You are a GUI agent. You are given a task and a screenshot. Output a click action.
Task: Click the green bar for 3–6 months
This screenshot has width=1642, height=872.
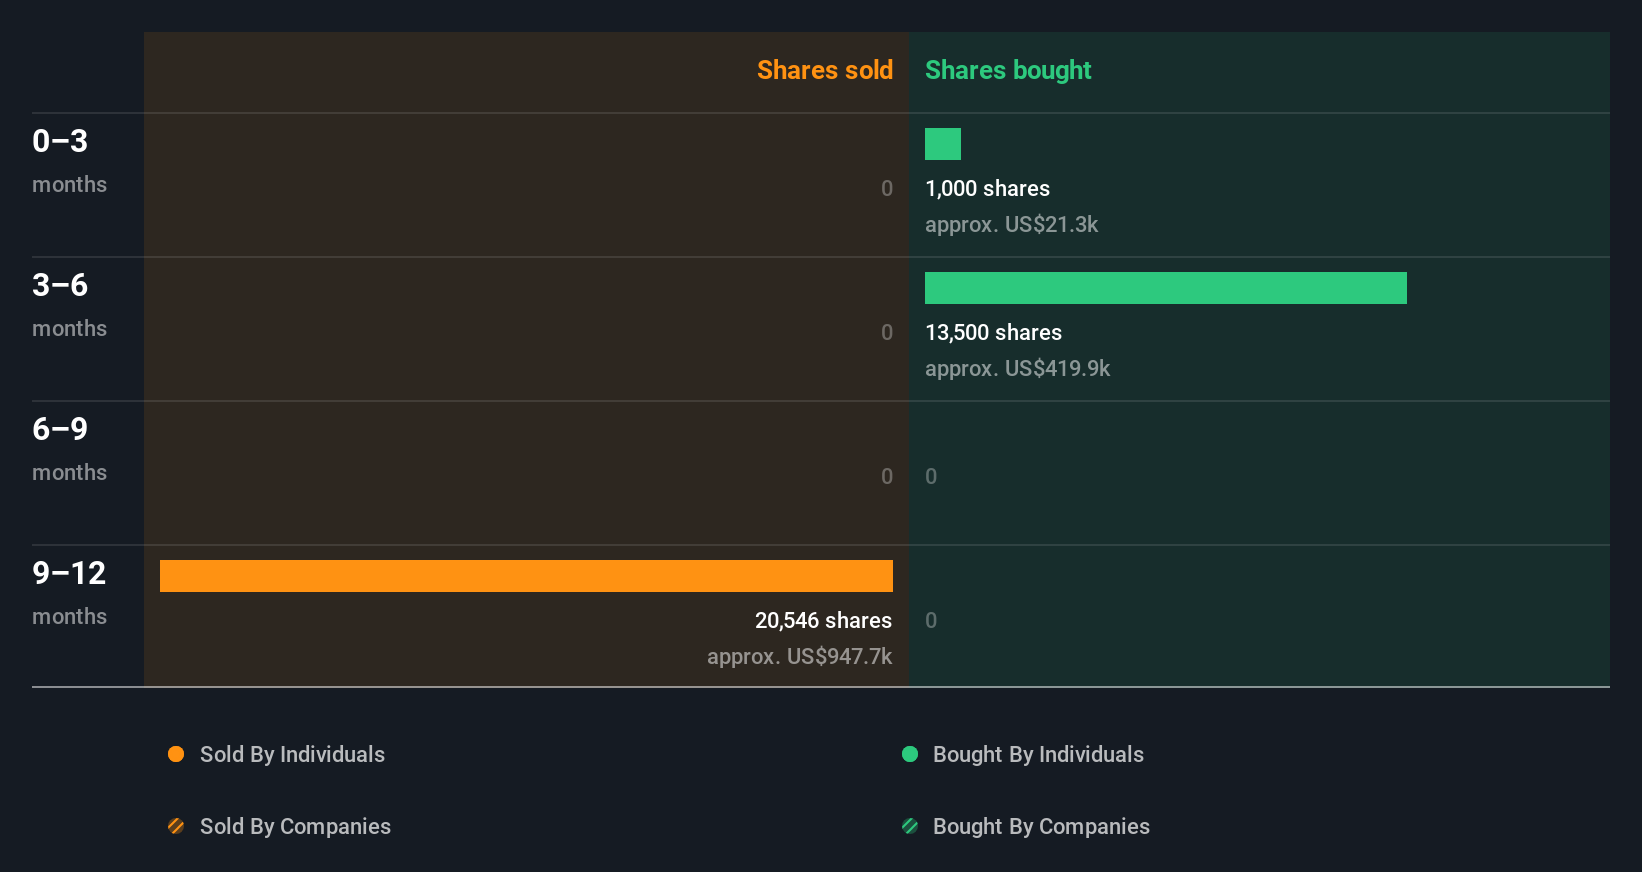point(1166,288)
